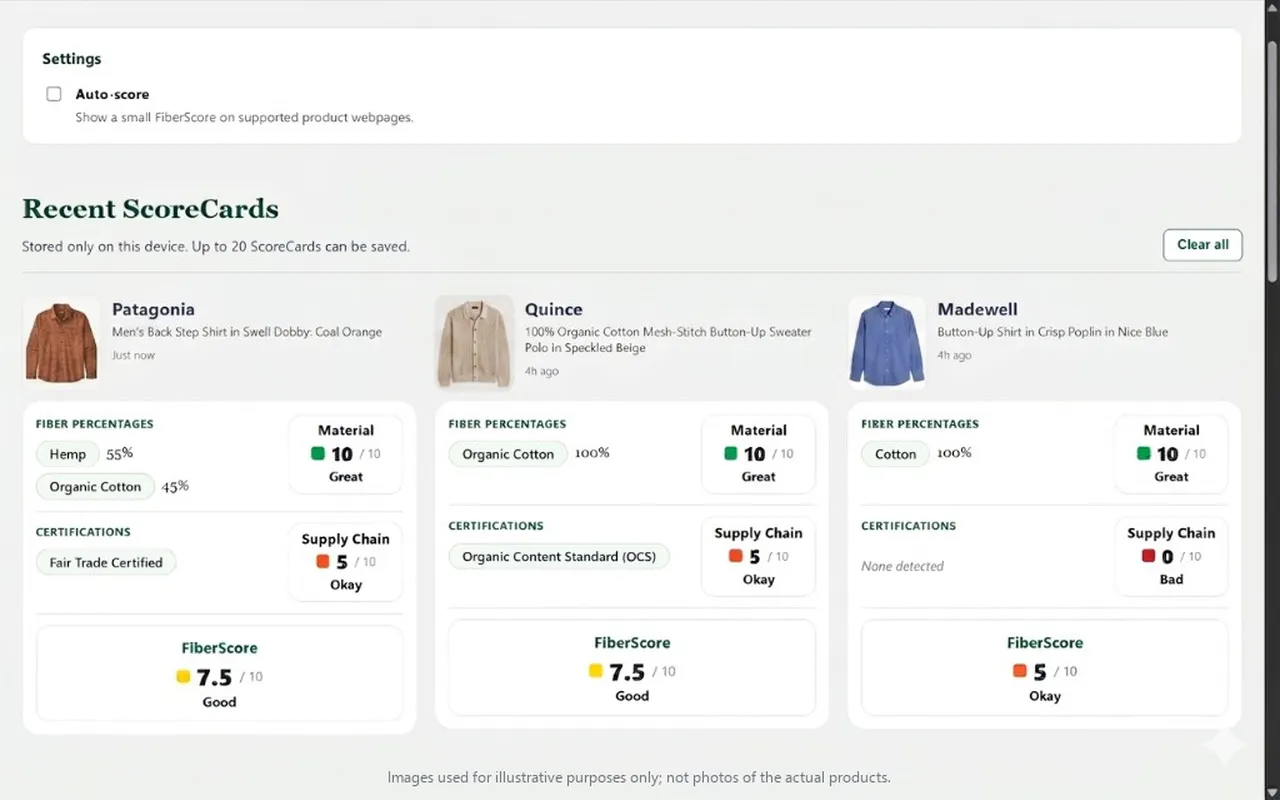
Task: Open the Patagonia shirt thumbnail
Action: (61, 342)
